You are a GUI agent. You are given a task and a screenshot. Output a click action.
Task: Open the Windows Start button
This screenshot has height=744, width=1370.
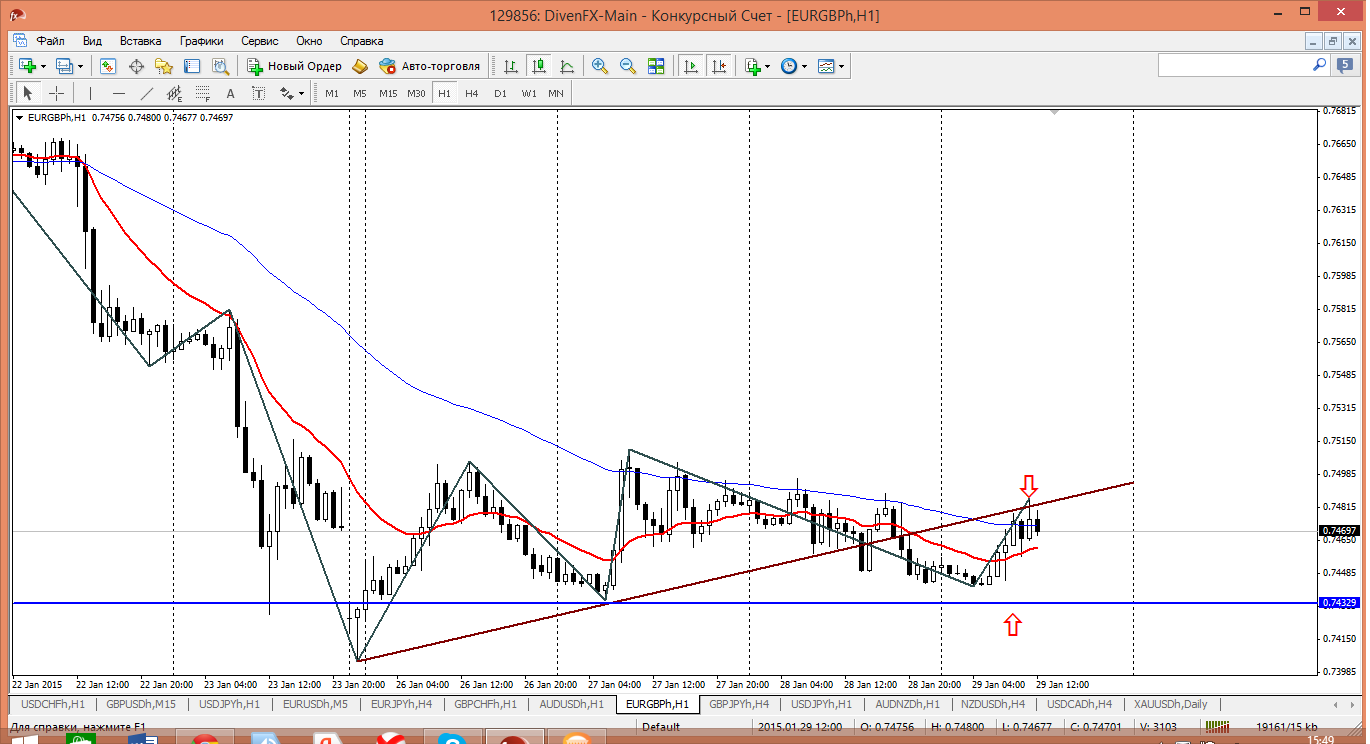pos(24,741)
